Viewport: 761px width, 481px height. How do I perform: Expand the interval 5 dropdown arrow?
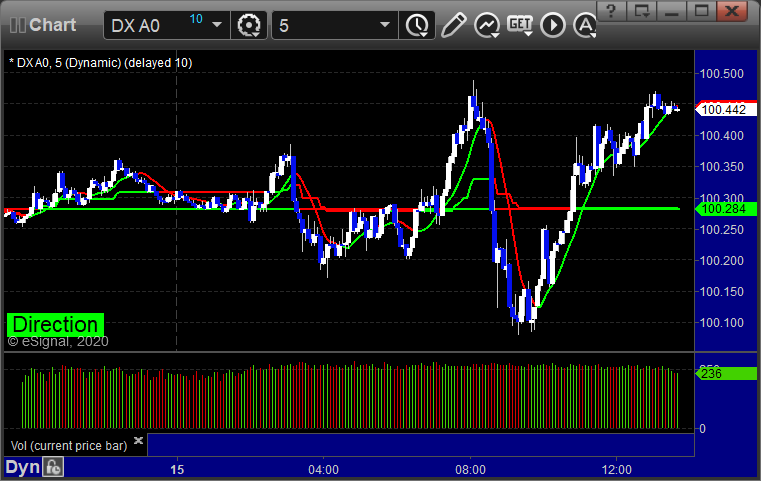click(385, 25)
